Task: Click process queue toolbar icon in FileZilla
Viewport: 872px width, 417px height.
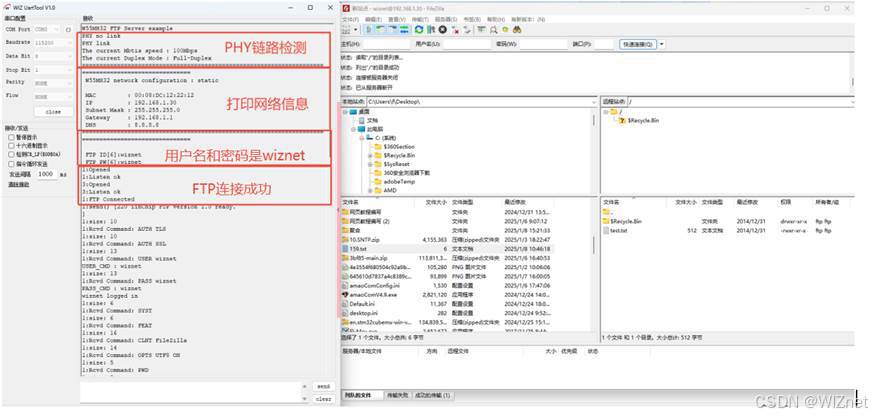Action: pos(431,29)
